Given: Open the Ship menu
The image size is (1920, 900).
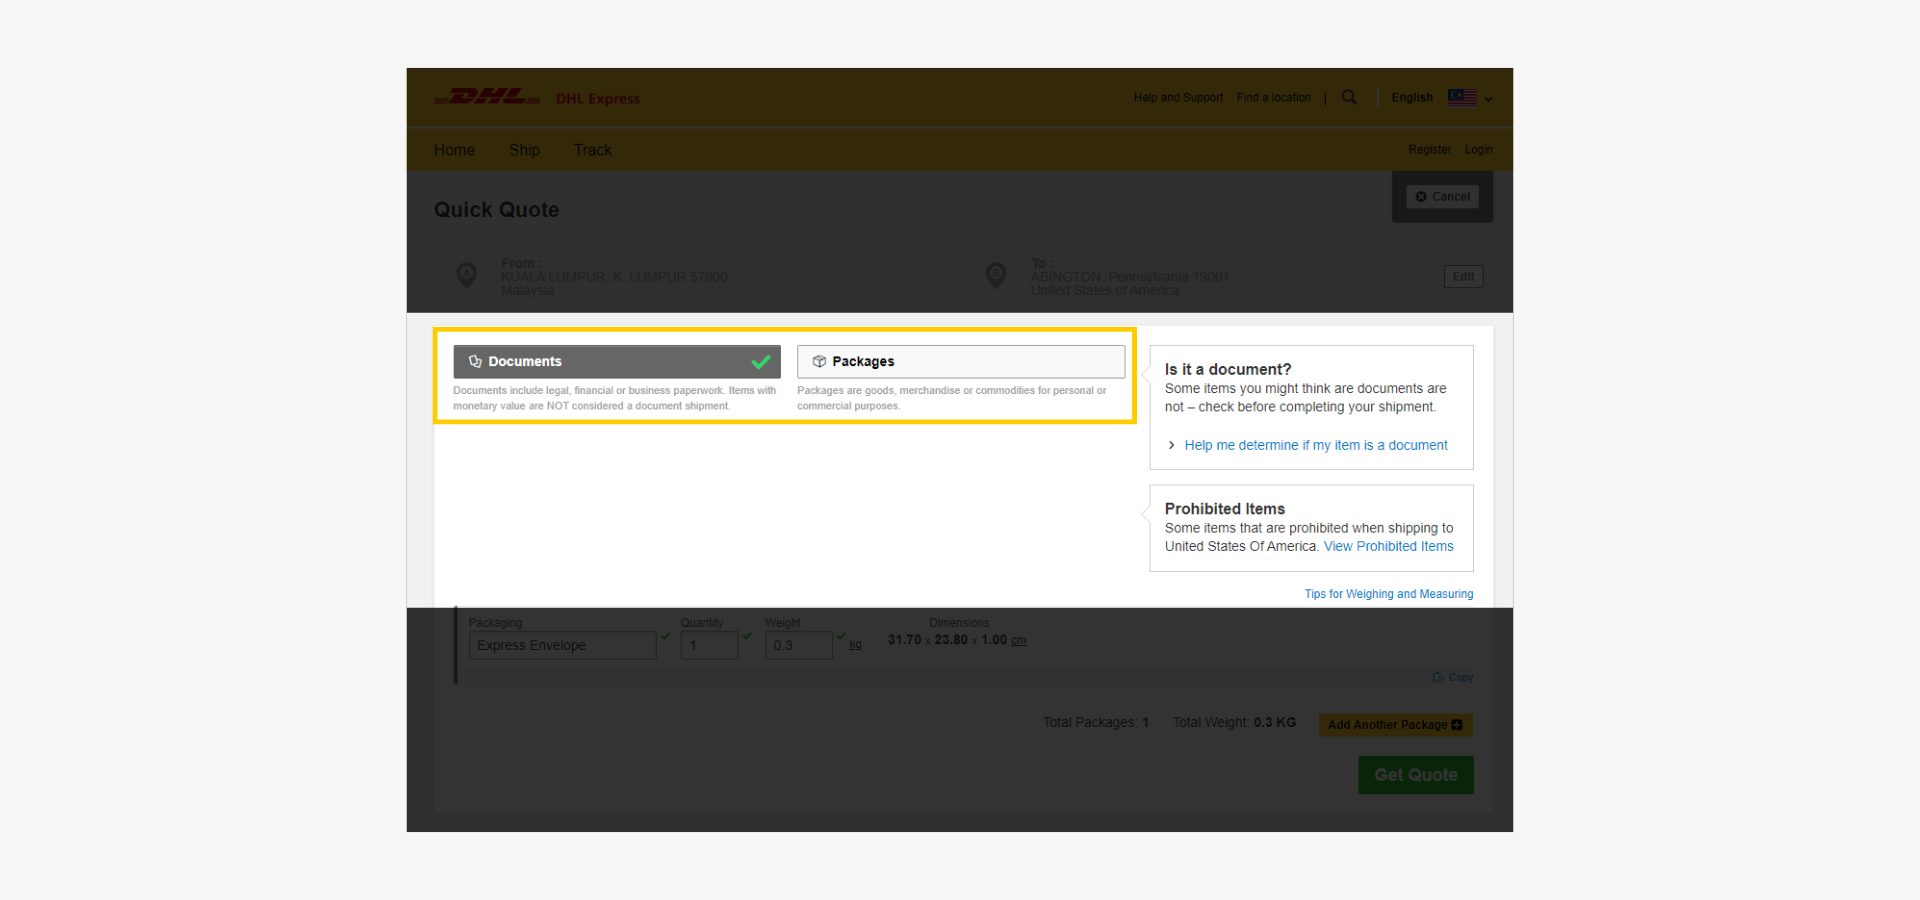Looking at the screenshot, I should [524, 149].
